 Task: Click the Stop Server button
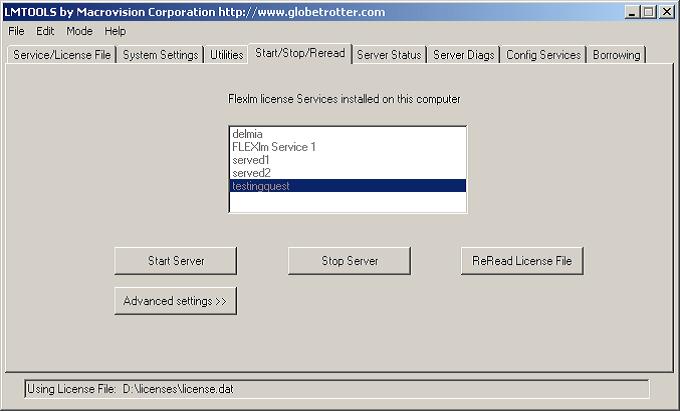tap(349, 261)
